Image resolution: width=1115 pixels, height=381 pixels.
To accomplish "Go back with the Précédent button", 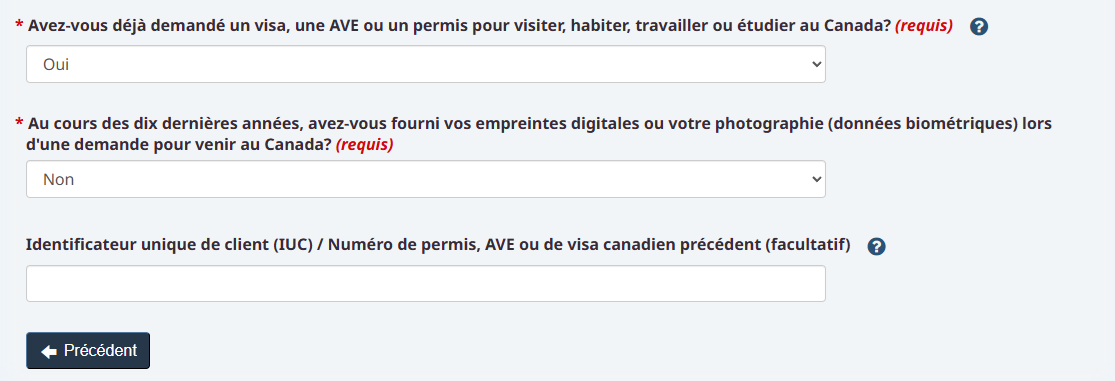I will point(88,350).
